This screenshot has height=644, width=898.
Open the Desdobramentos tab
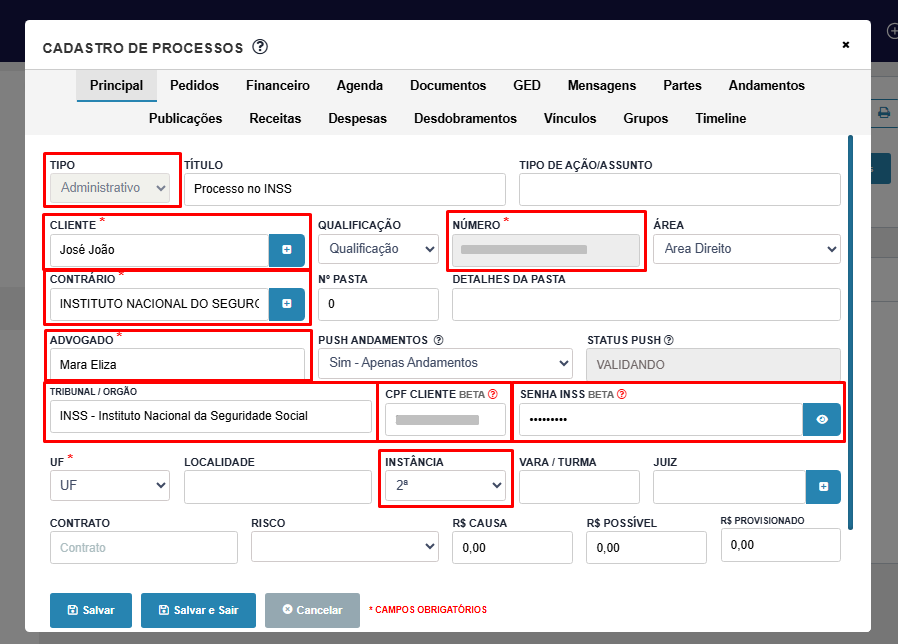click(x=465, y=119)
